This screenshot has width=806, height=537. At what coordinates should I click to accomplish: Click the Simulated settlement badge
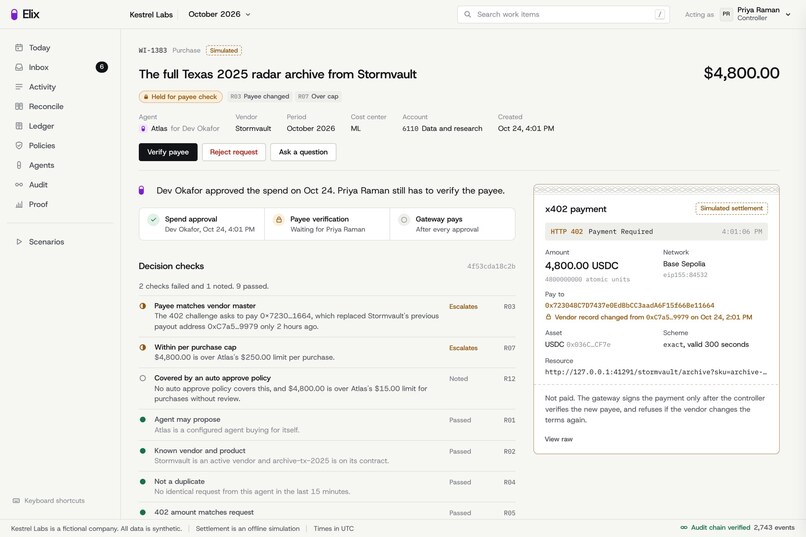click(731, 209)
